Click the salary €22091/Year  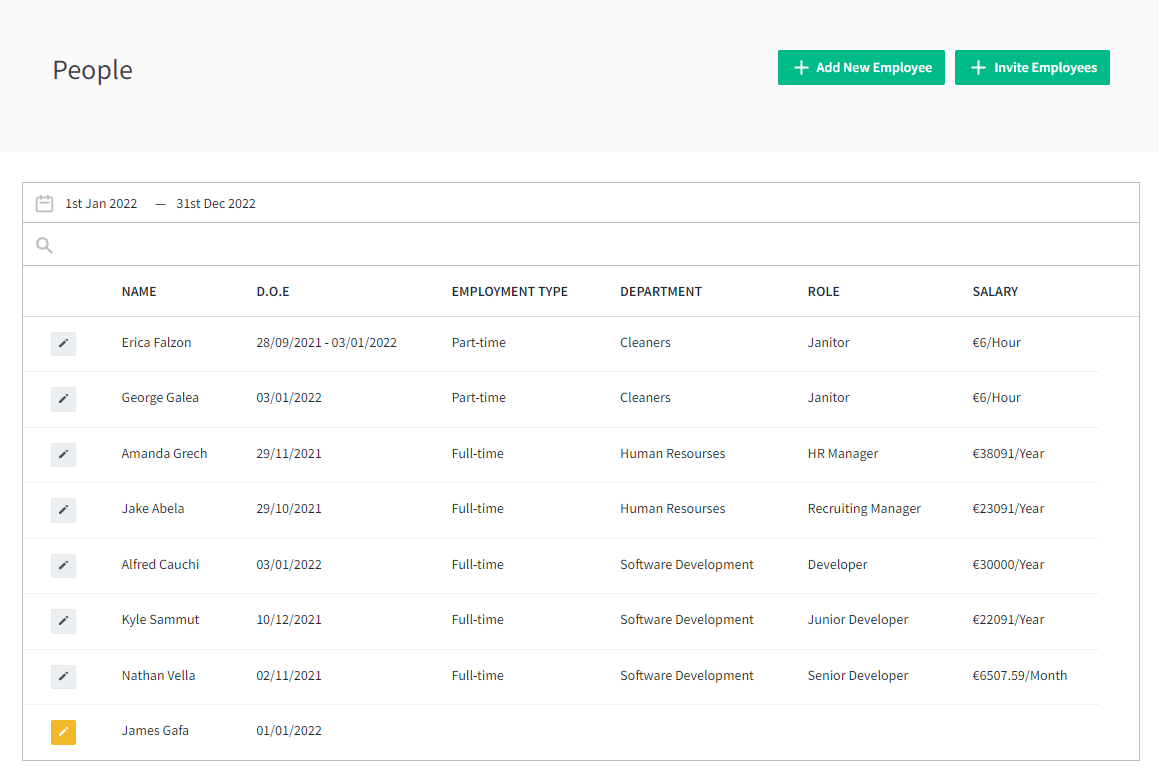1007,620
